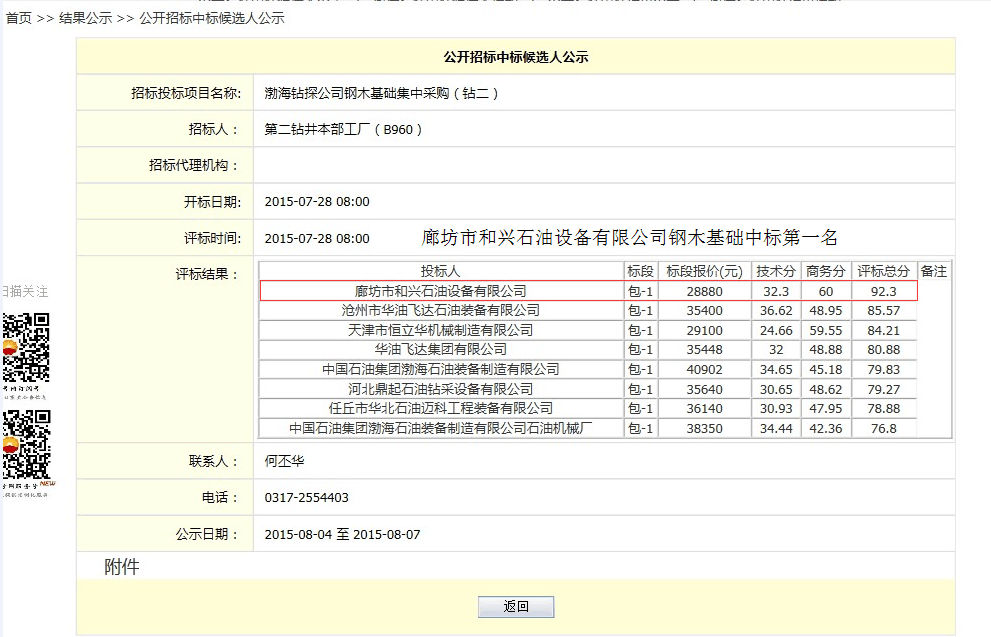This screenshot has width=991, height=637.
Task: Select bidder 中国石油集团渤海石油装备制造有限公司石油机械厂
Action: pos(441,428)
